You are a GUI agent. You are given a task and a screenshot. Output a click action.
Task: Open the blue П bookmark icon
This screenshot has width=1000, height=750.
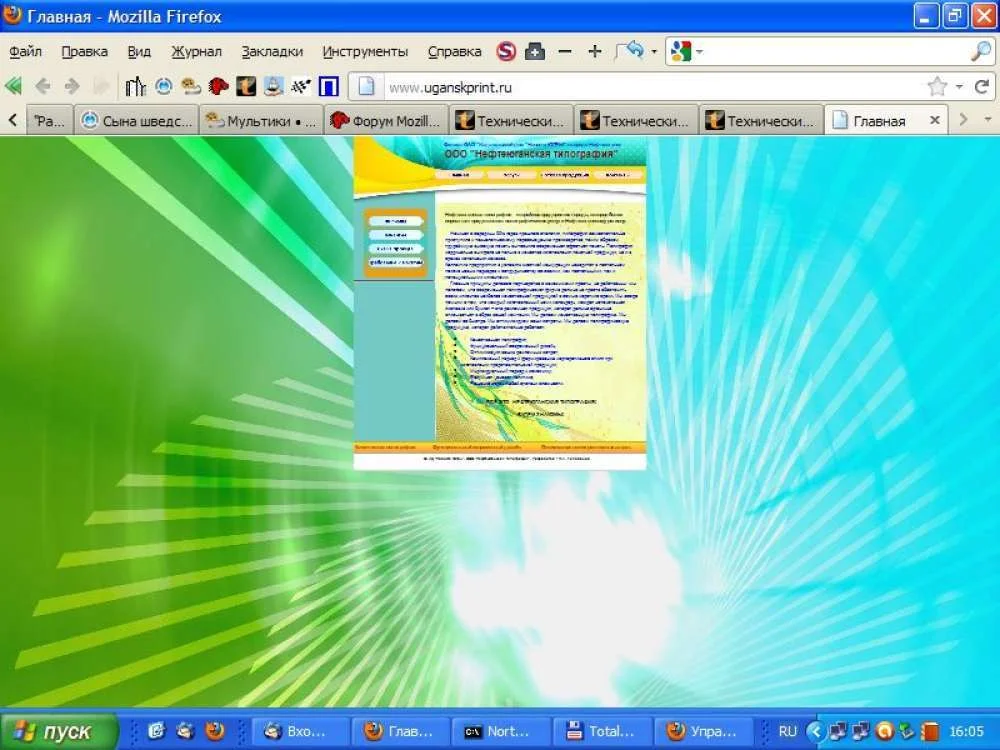coord(328,86)
